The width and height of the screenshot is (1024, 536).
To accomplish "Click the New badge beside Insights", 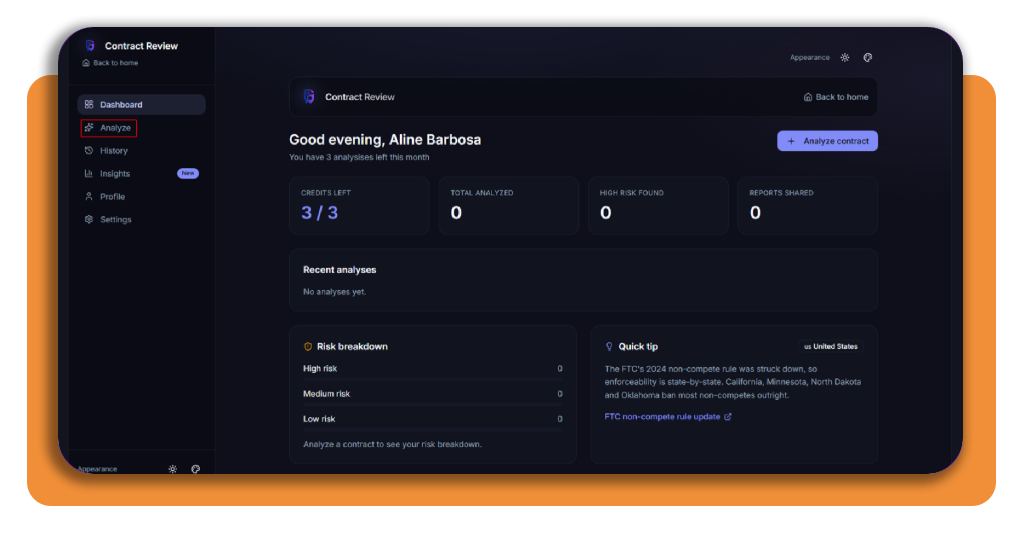I will click(188, 174).
